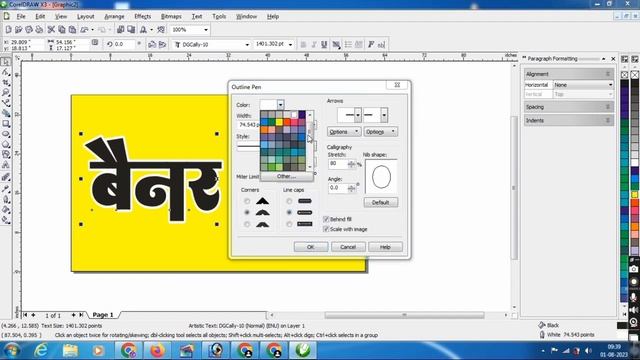This screenshot has height=360, width=640.
Task: Select the third square Line caps option
Action: tap(289, 224)
